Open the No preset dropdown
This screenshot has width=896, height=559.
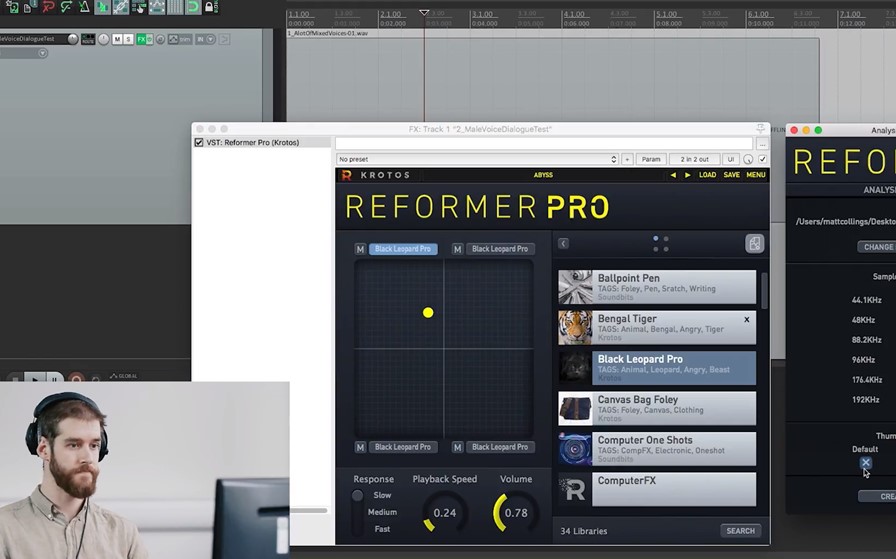478,159
